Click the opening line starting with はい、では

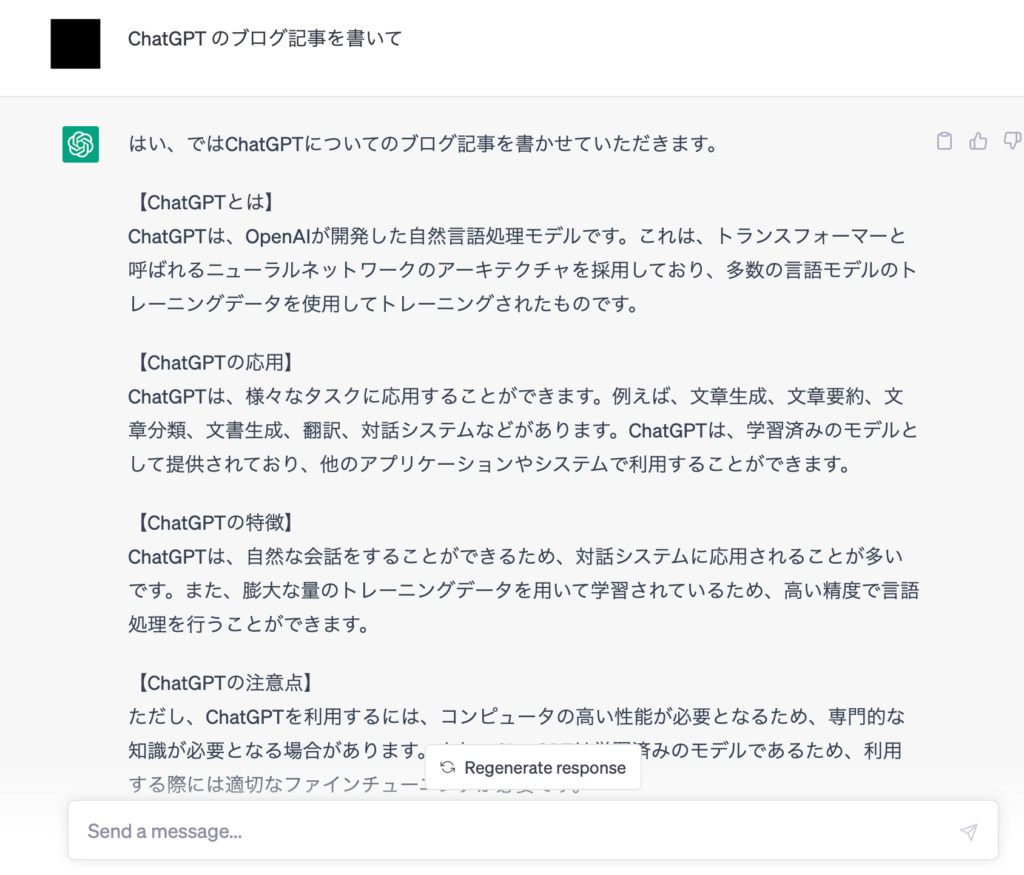(x=424, y=144)
